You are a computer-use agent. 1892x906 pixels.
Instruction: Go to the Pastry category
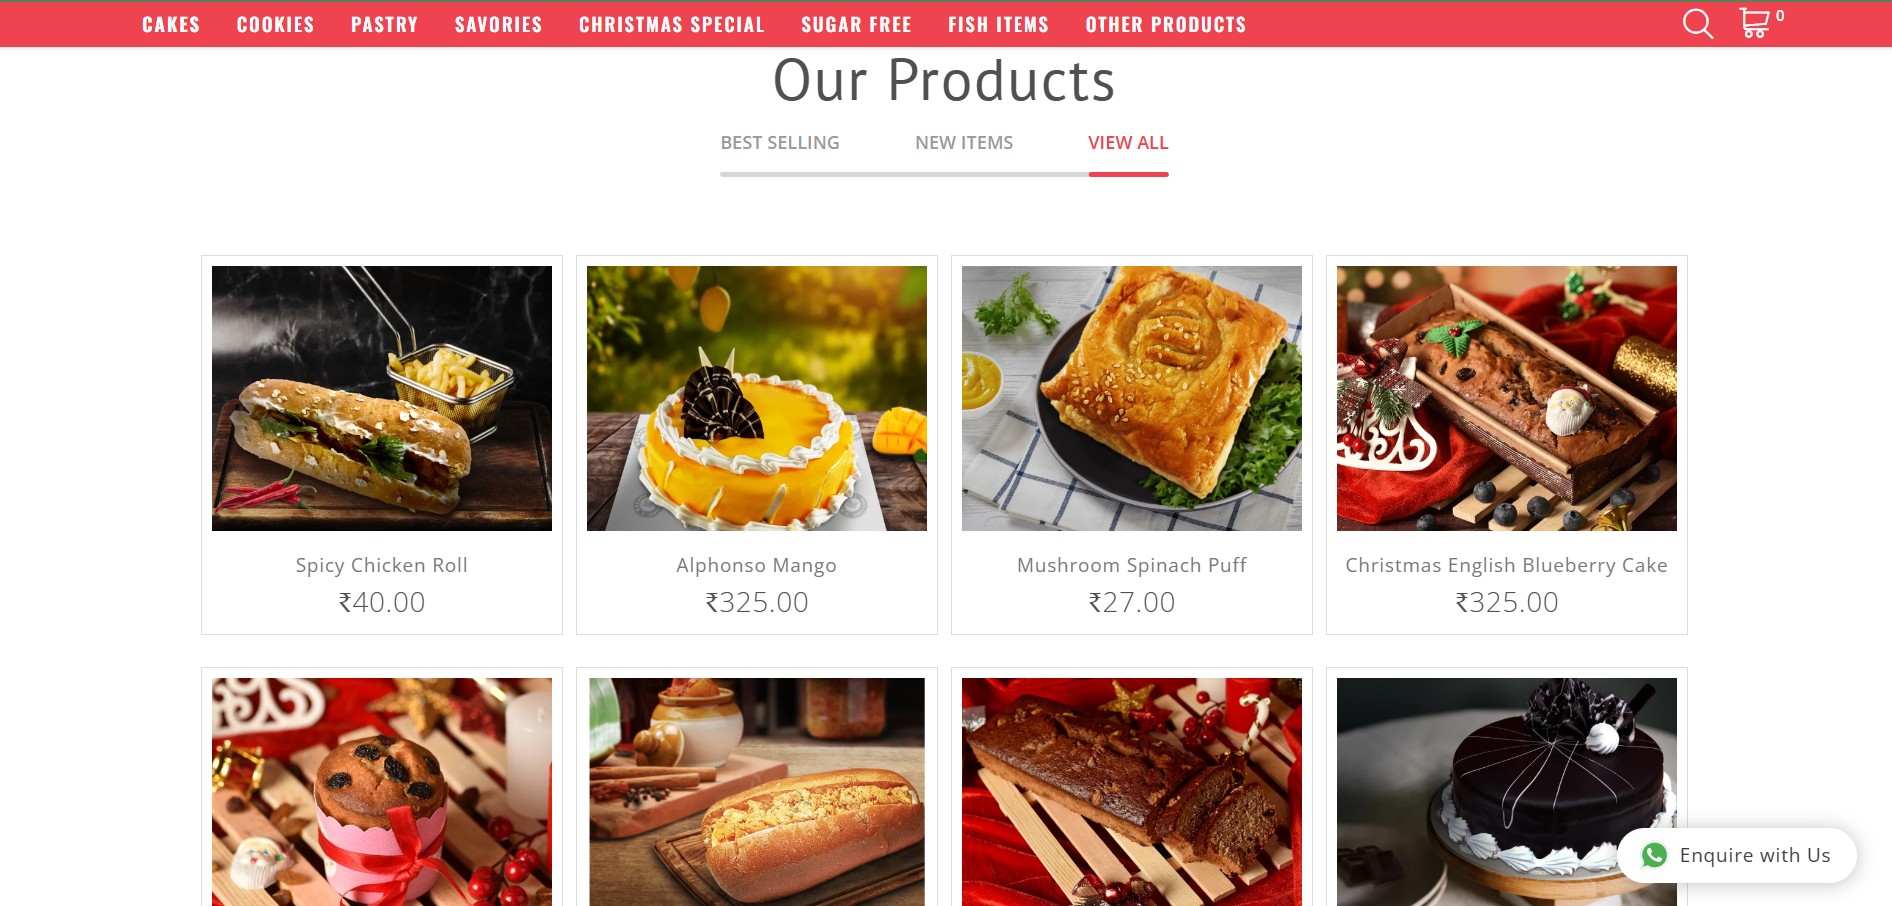click(384, 25)
